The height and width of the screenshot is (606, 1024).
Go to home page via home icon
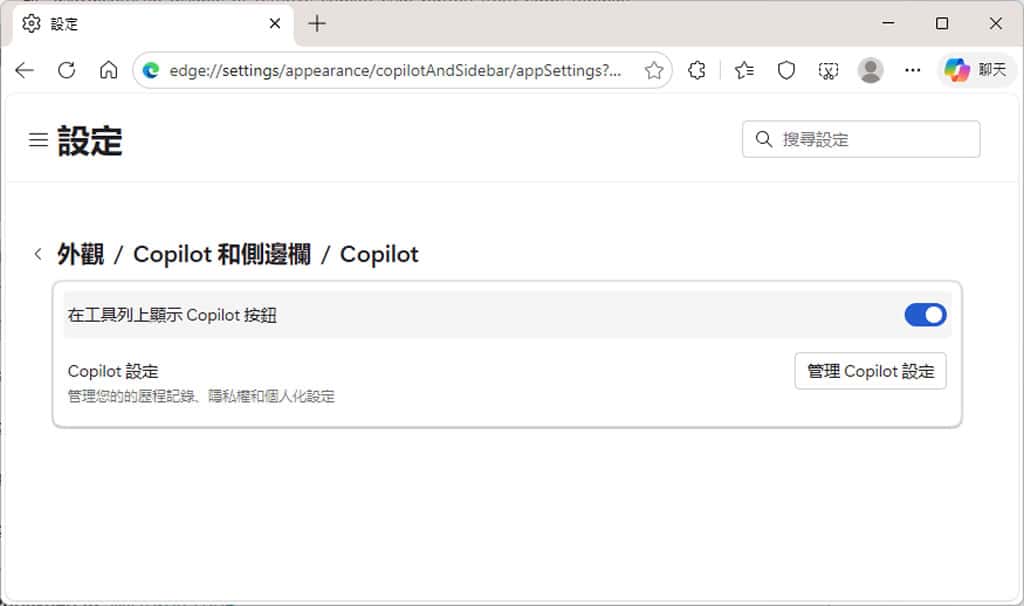pos(108,70)
